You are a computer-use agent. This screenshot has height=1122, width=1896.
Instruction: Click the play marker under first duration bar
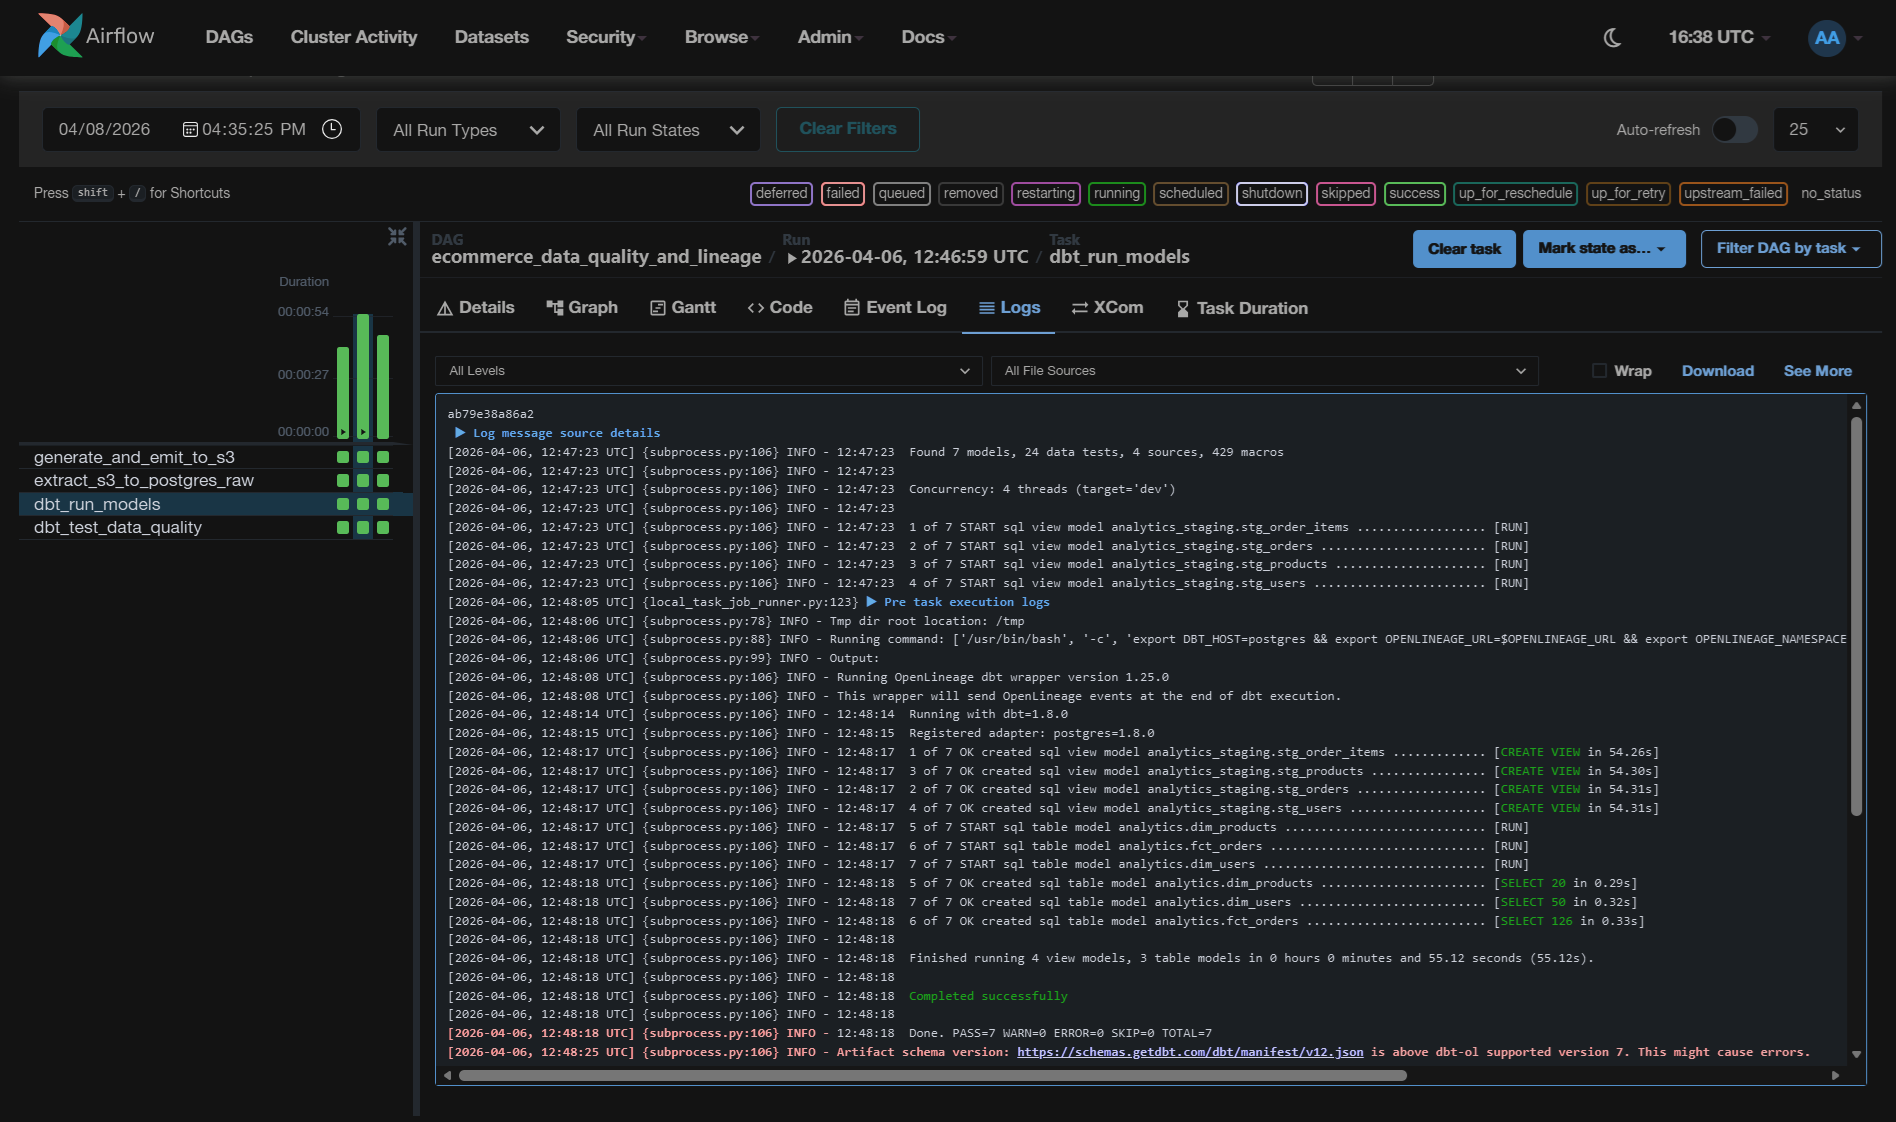point(343,432)
